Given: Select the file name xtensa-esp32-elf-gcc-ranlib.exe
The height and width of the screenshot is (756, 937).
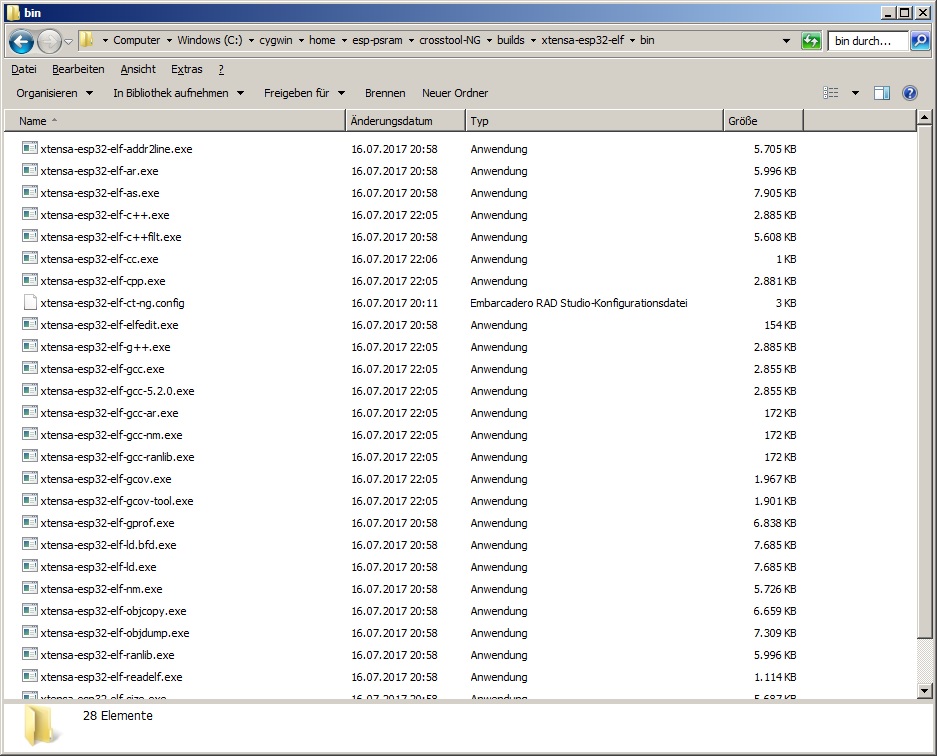Looking at the screenshot, I should point(117,457).
